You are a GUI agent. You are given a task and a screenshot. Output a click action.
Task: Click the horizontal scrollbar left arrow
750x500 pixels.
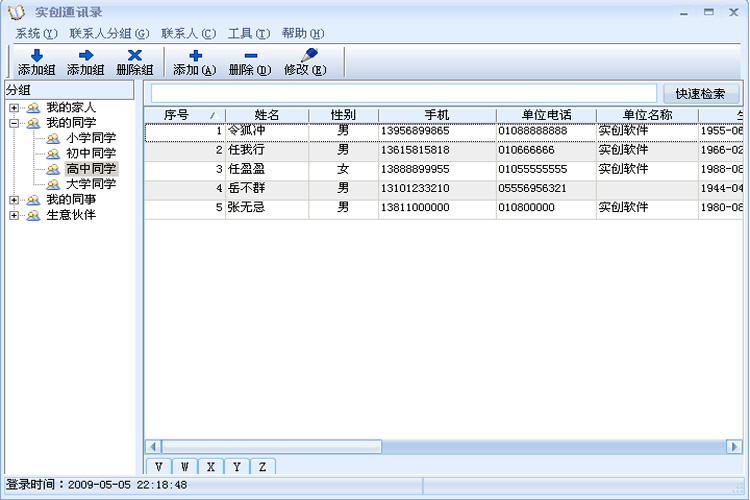pos(153,447)
